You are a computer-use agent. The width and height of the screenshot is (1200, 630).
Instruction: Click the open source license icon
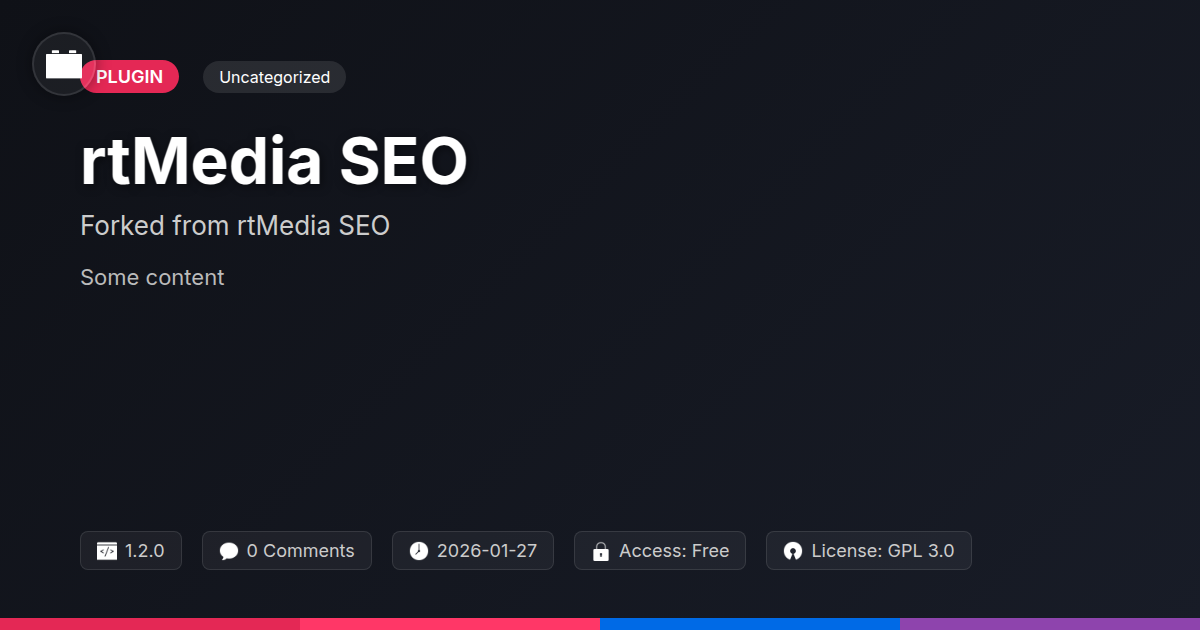click(793, 551)
